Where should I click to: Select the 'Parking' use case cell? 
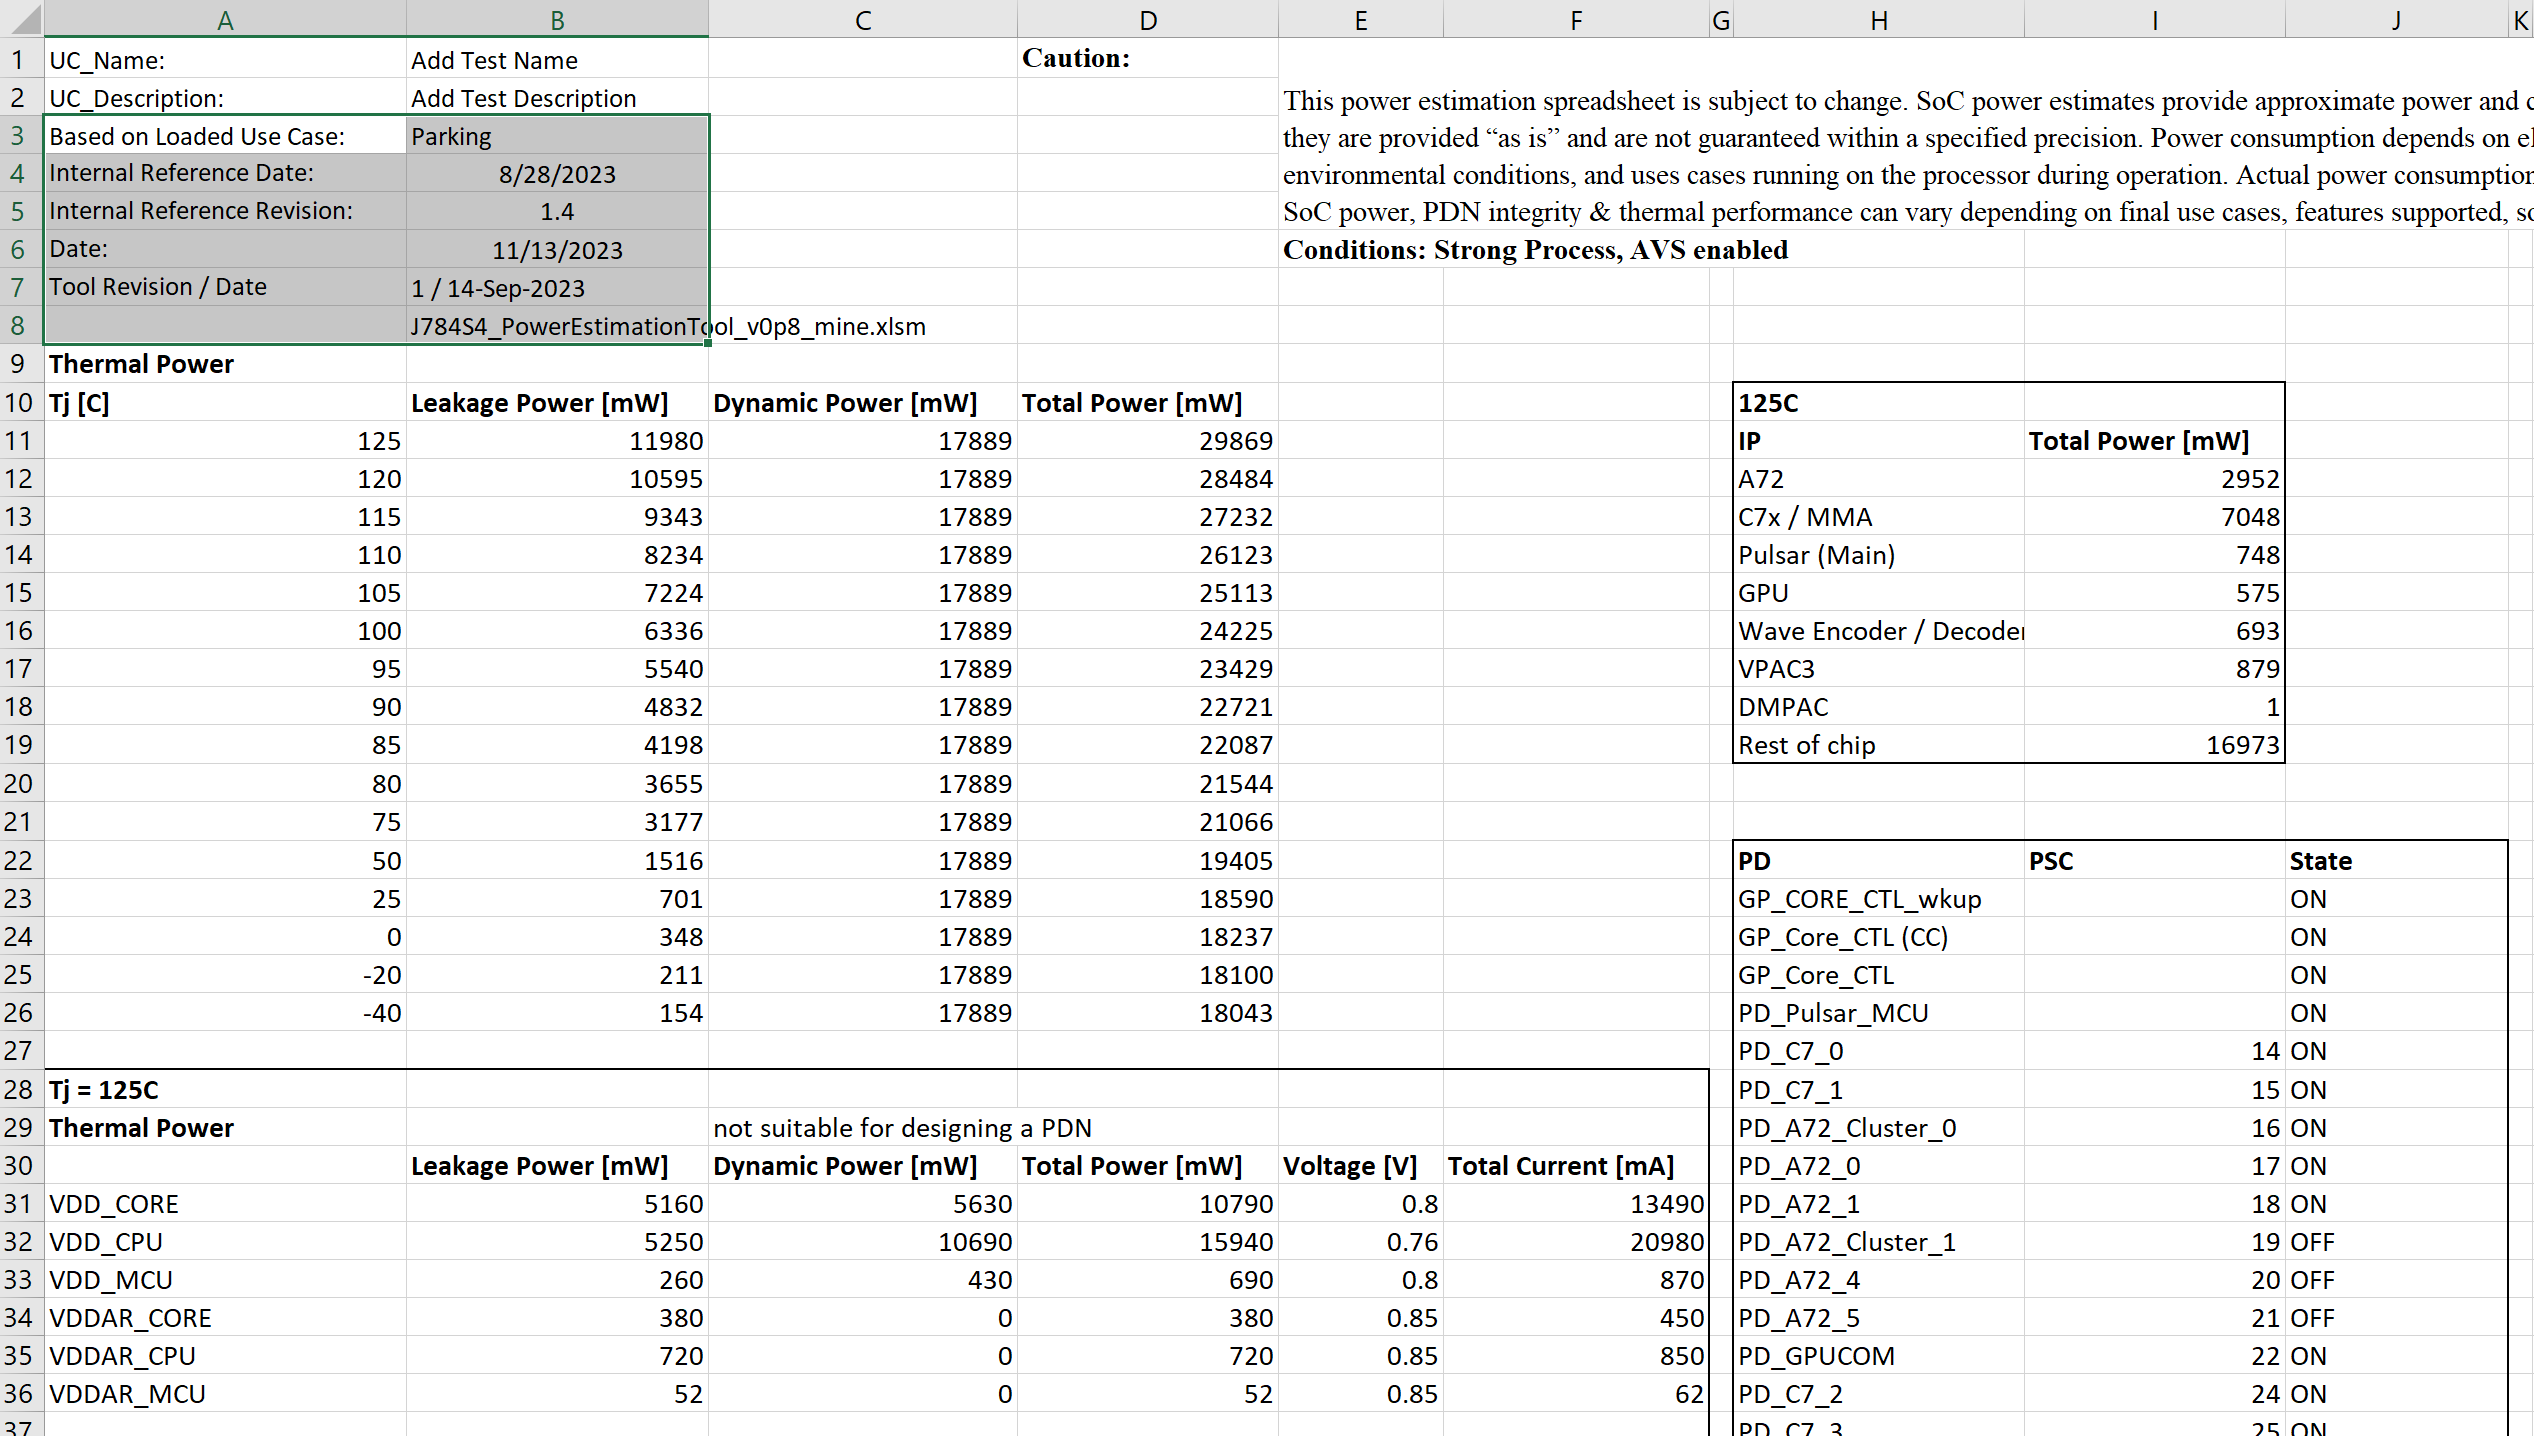(x=557, y=136)
